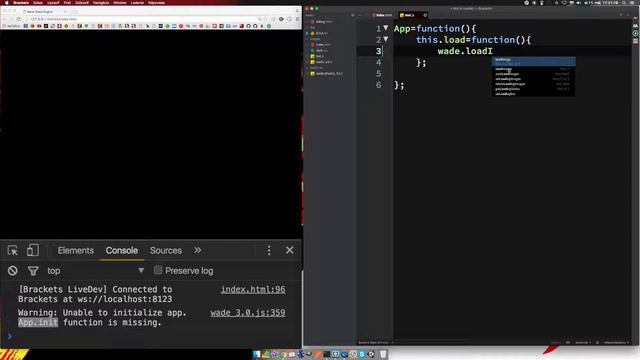
Task: Toggle the device toolbar icon in DevTools
Action: (33, 250)
